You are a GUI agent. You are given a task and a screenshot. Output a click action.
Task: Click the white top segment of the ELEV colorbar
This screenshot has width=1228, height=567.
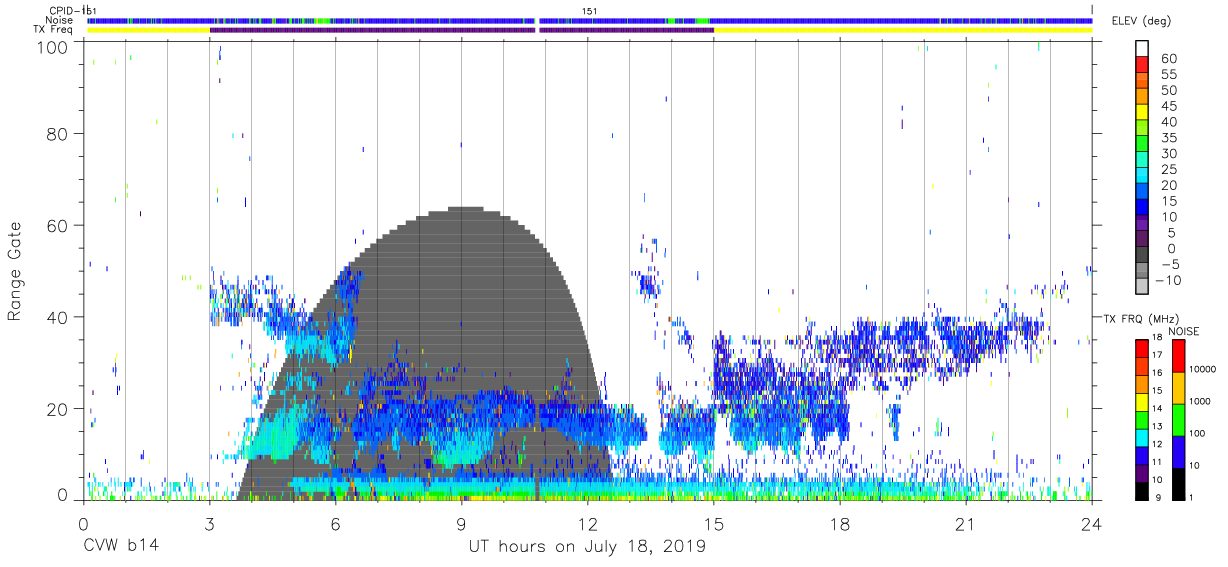(1141, 49)
